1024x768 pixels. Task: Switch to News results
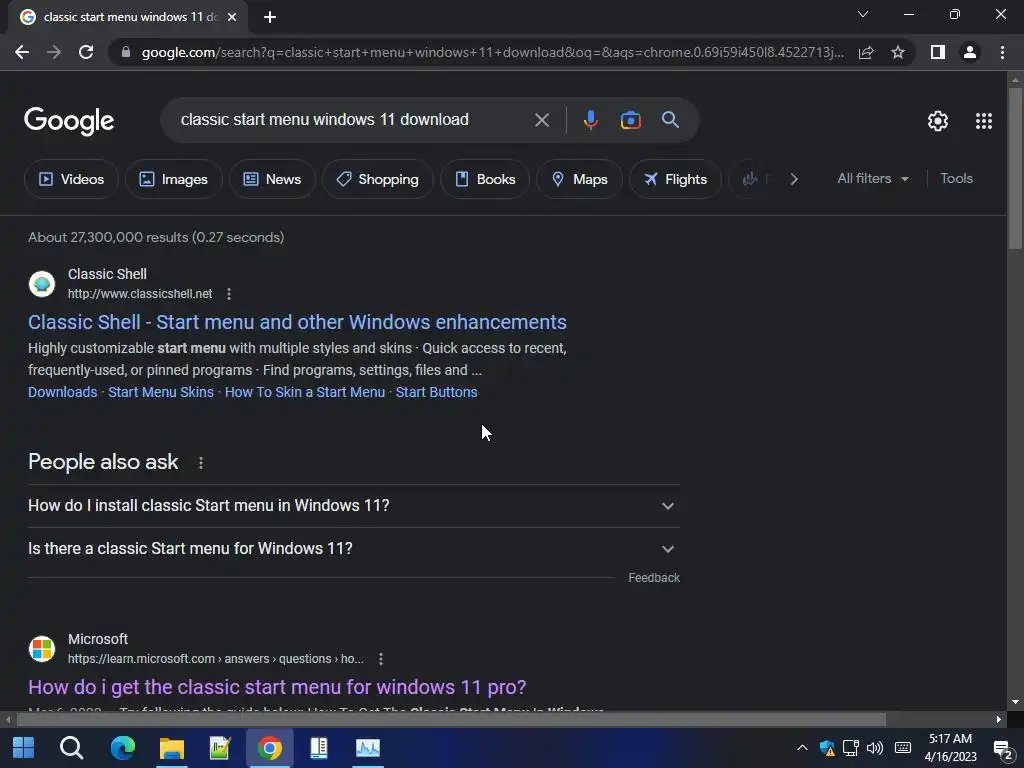272,179
